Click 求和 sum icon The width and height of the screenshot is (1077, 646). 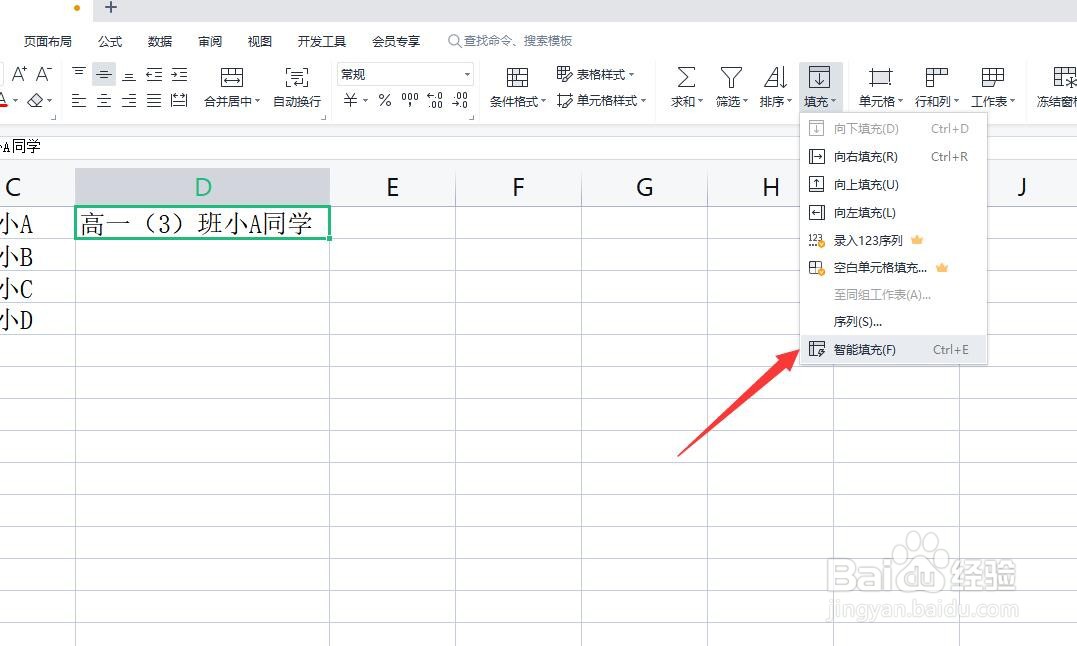[685, 77]
